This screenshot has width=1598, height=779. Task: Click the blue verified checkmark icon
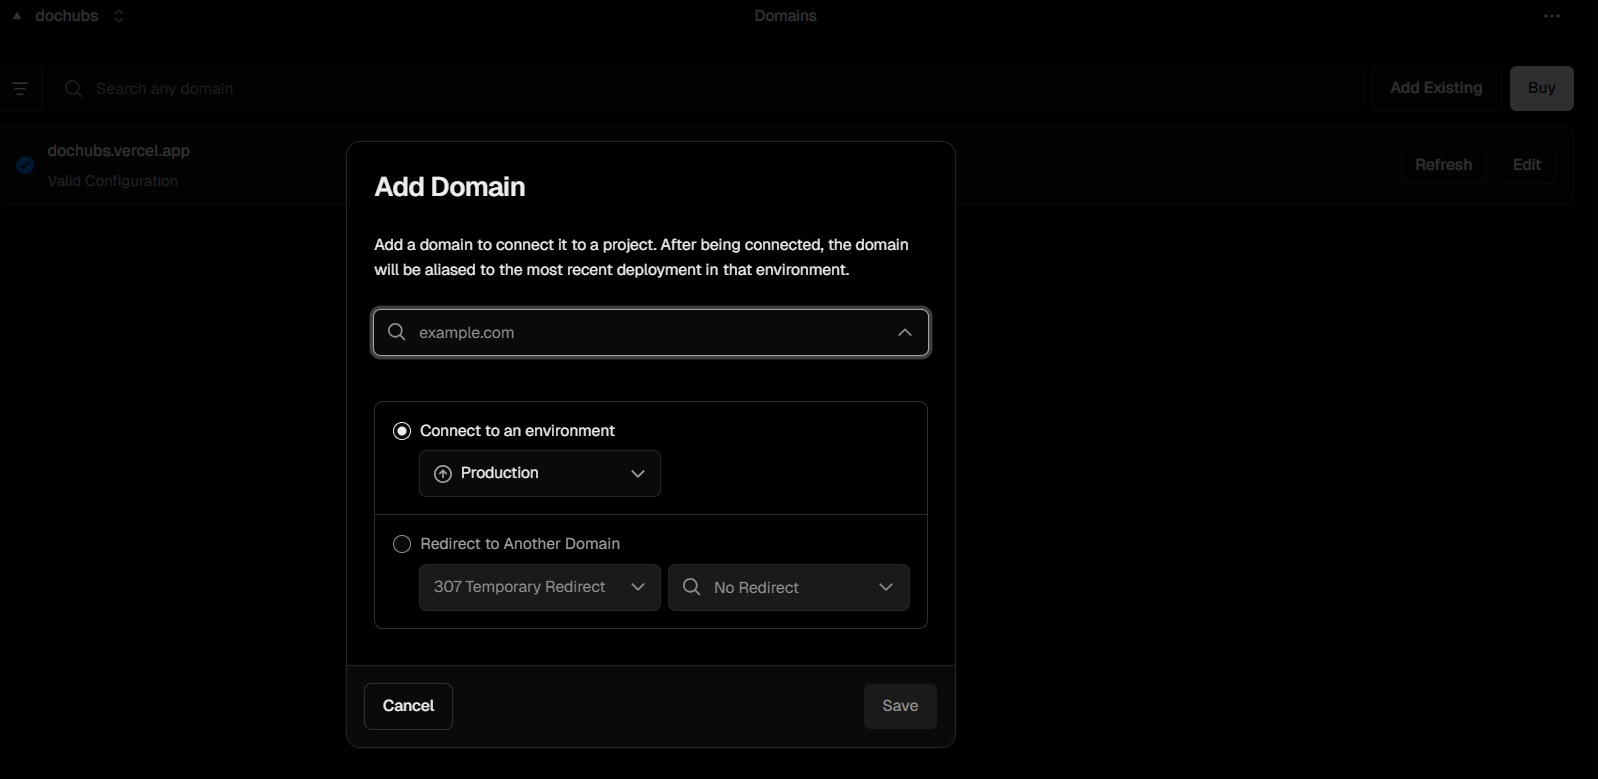(x=26, y=165)
